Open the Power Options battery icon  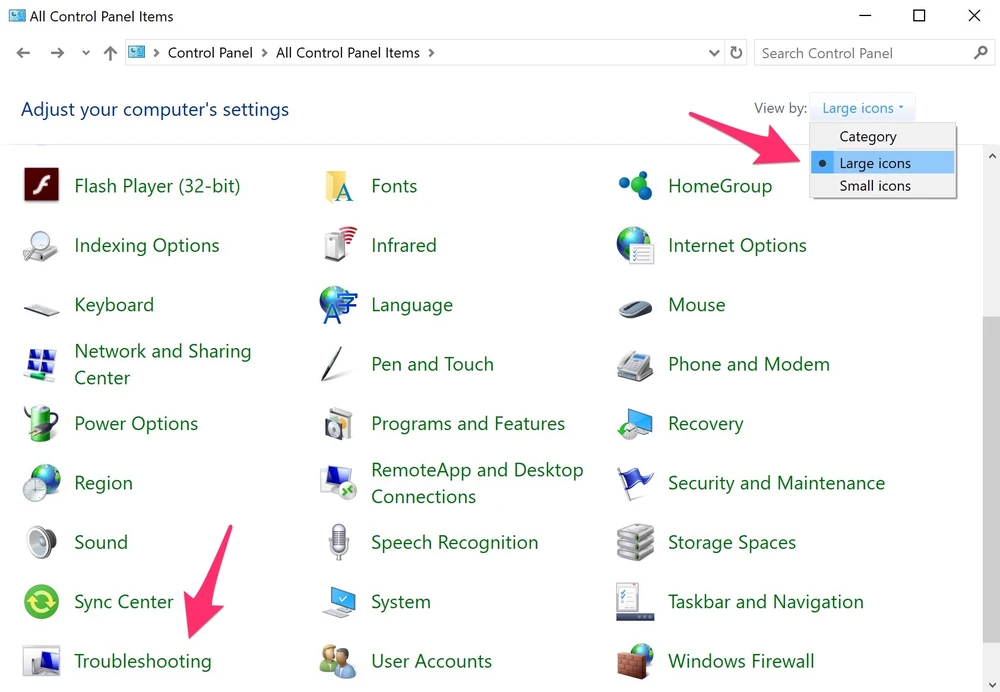tap(41, 424)
